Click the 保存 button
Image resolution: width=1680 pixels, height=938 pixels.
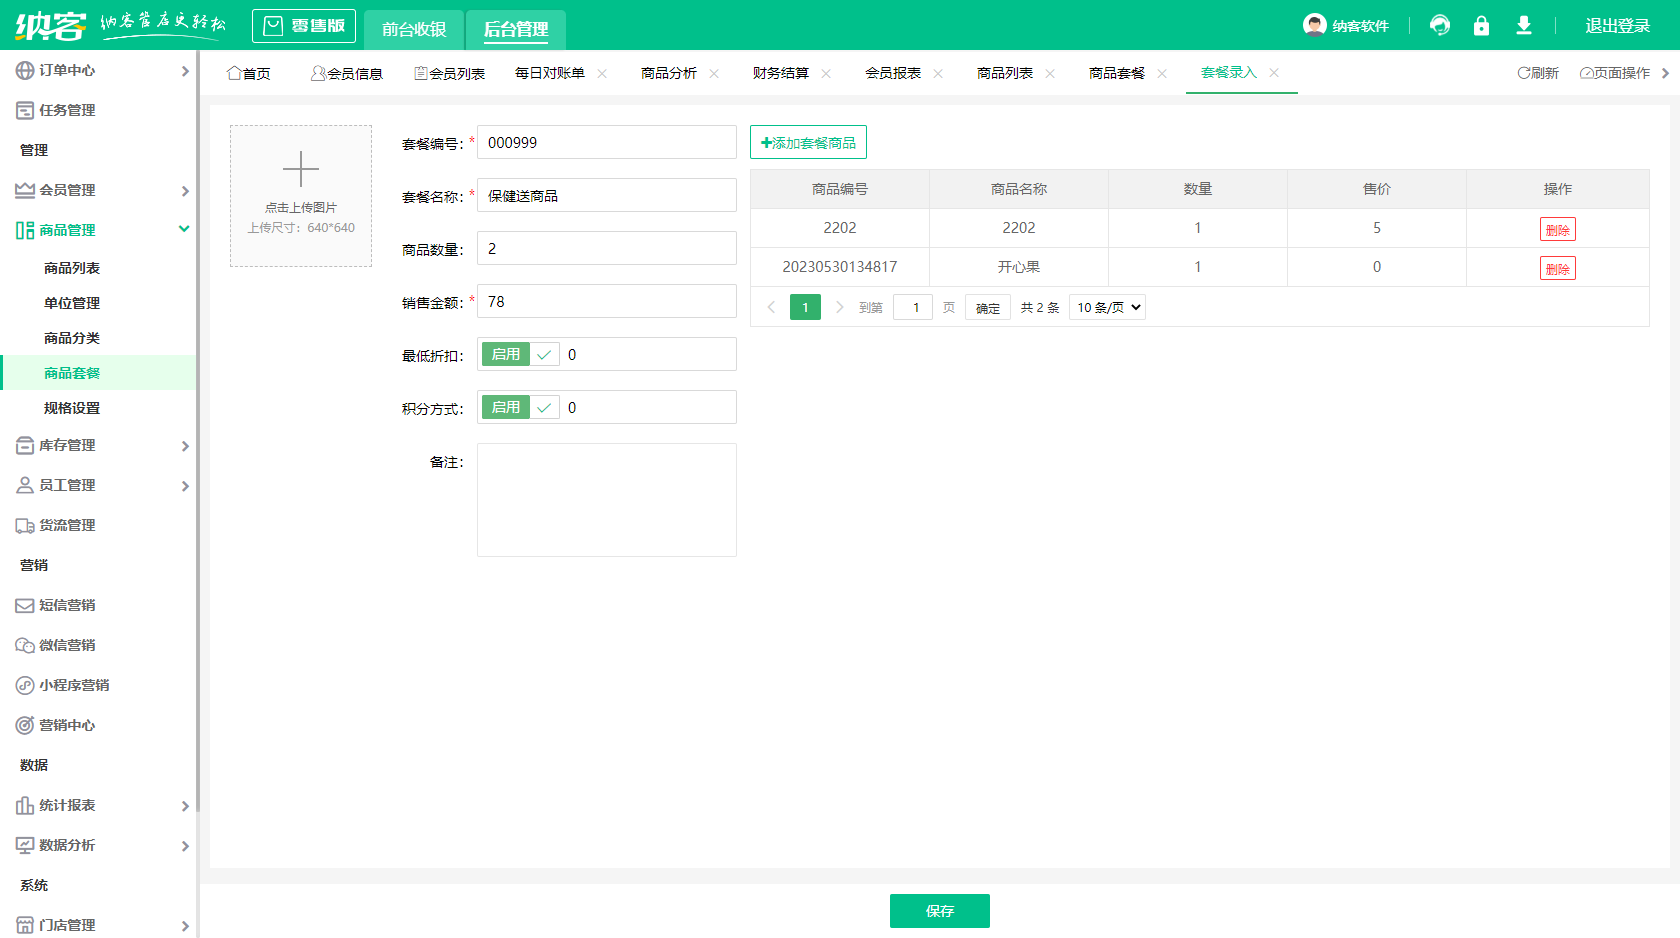[x=939, y=911]
